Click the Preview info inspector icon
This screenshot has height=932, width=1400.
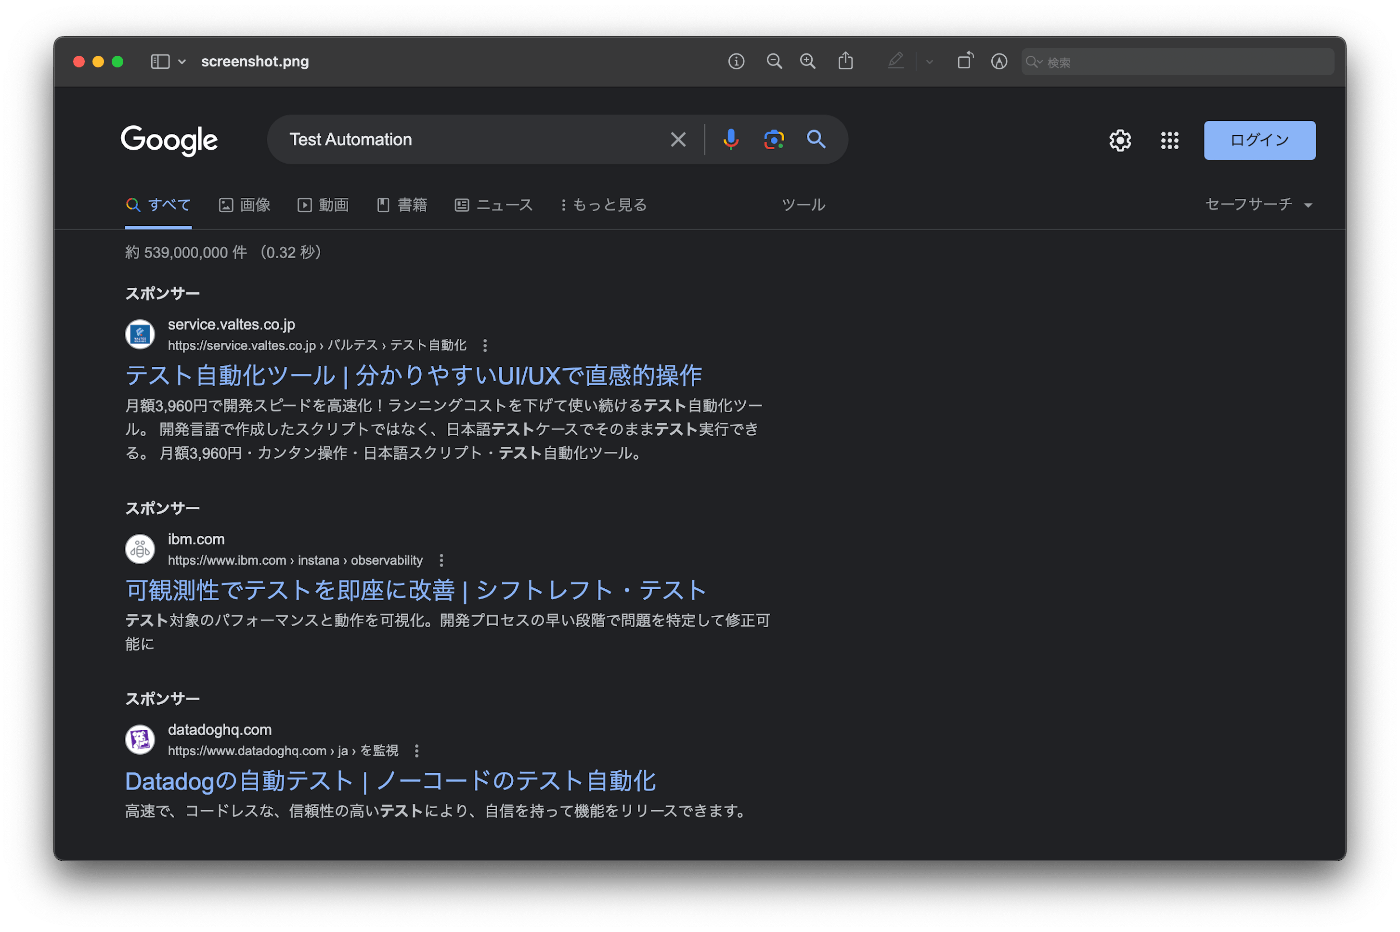click(736, 61)
